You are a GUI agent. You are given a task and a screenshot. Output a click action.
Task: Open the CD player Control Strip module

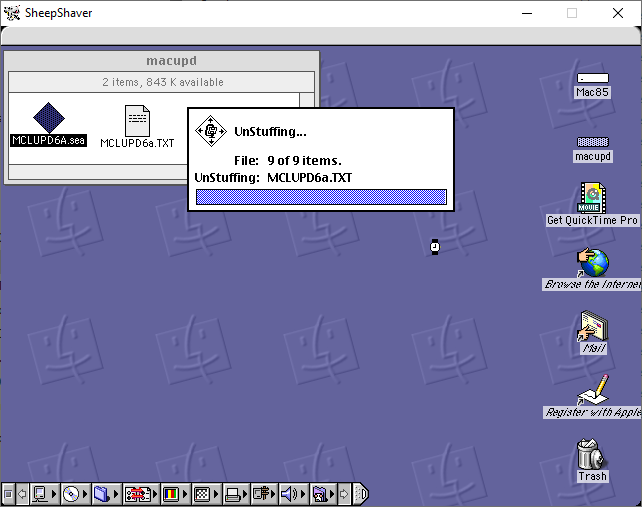[75, 494]
